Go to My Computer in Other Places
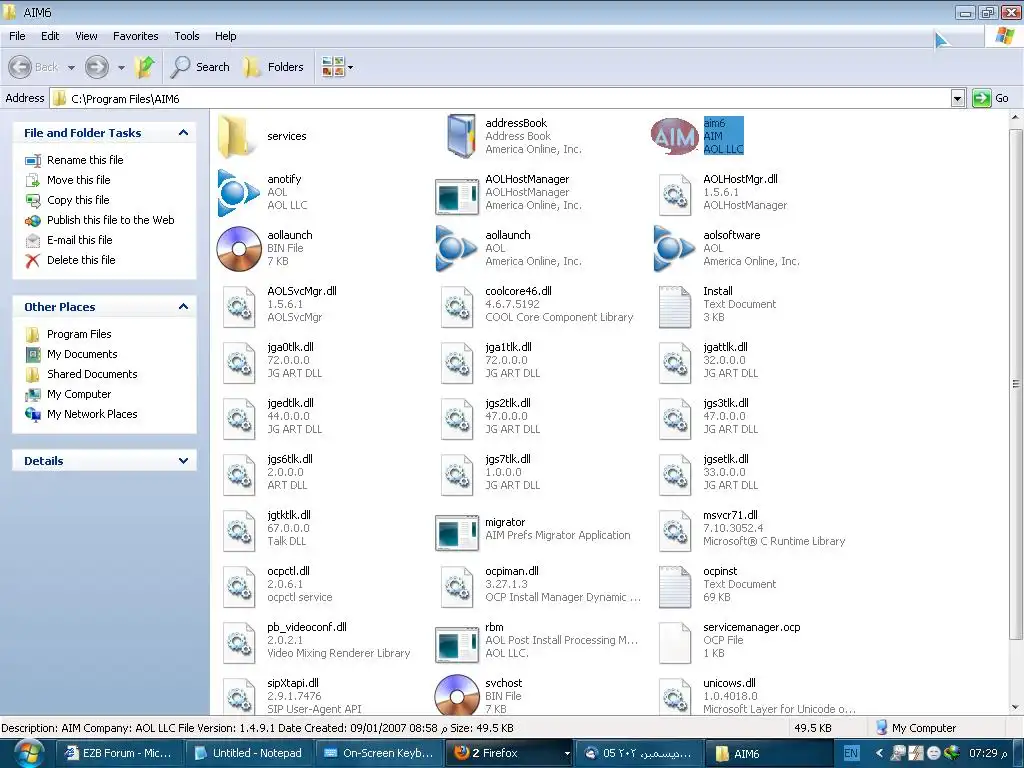The height and width of the screenshot is (768, 1024). click(x=79, y=394)
